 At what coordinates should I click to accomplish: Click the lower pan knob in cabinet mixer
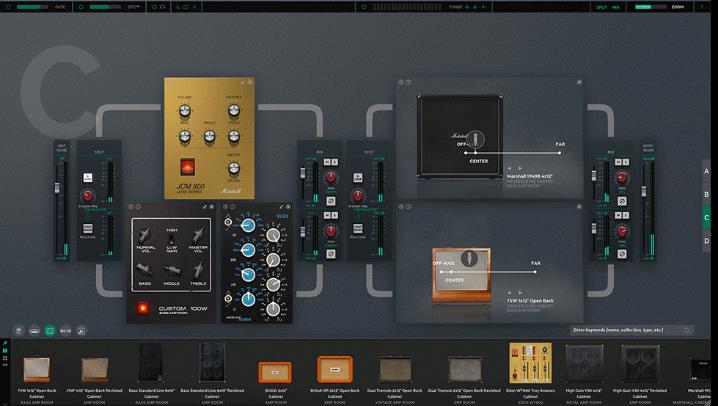(x=622, y=231)
